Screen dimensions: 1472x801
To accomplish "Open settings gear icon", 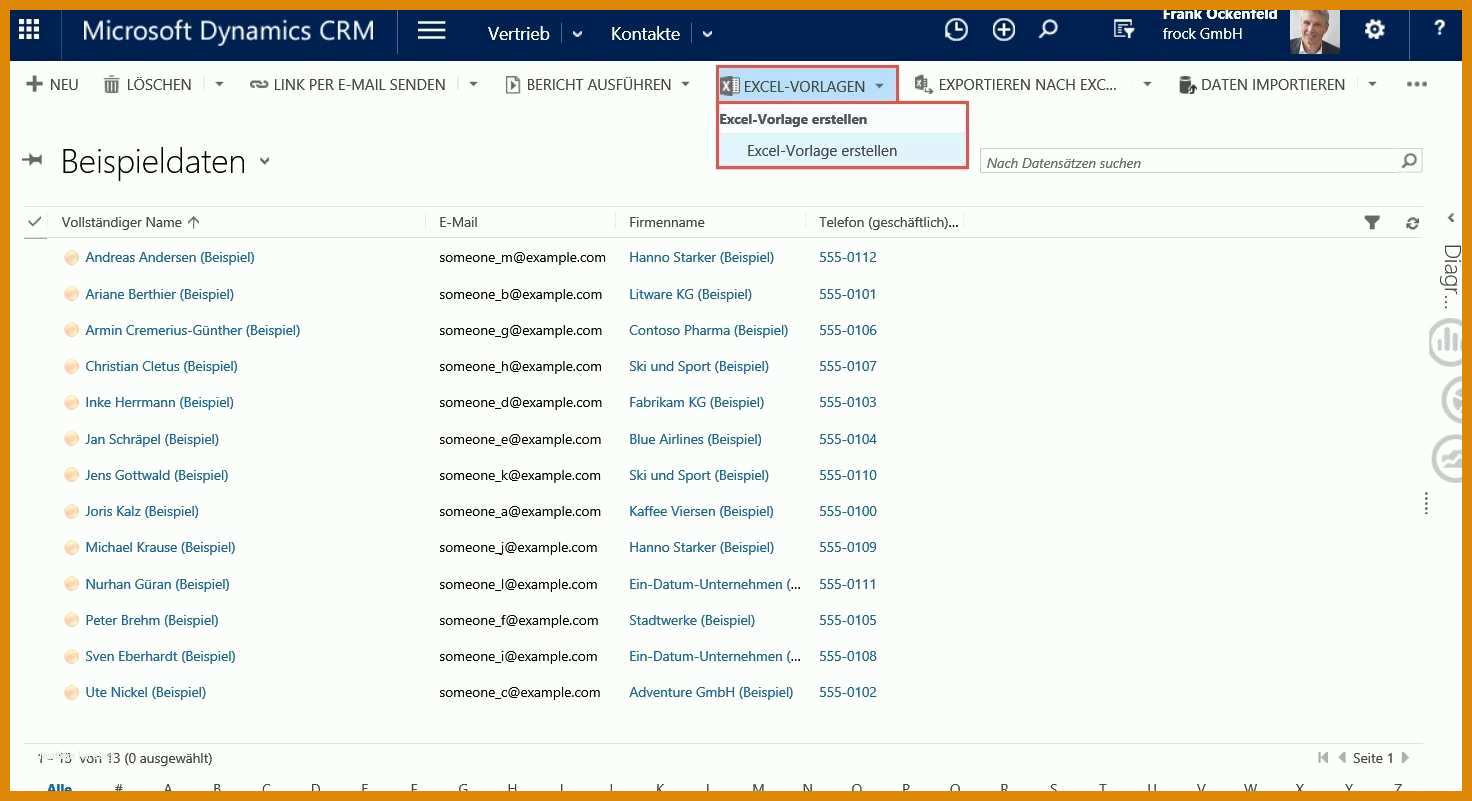I will (x=1375, y=30).
